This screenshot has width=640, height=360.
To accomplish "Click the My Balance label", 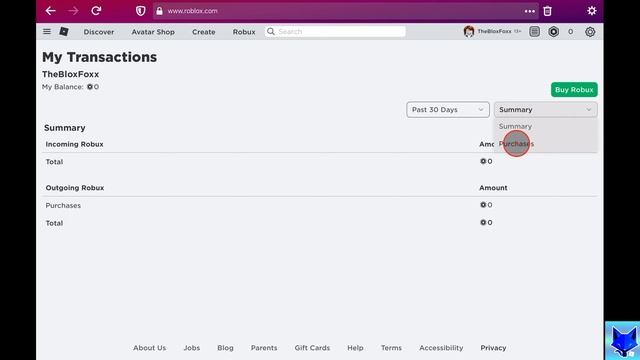I will [x=62, y=87].
